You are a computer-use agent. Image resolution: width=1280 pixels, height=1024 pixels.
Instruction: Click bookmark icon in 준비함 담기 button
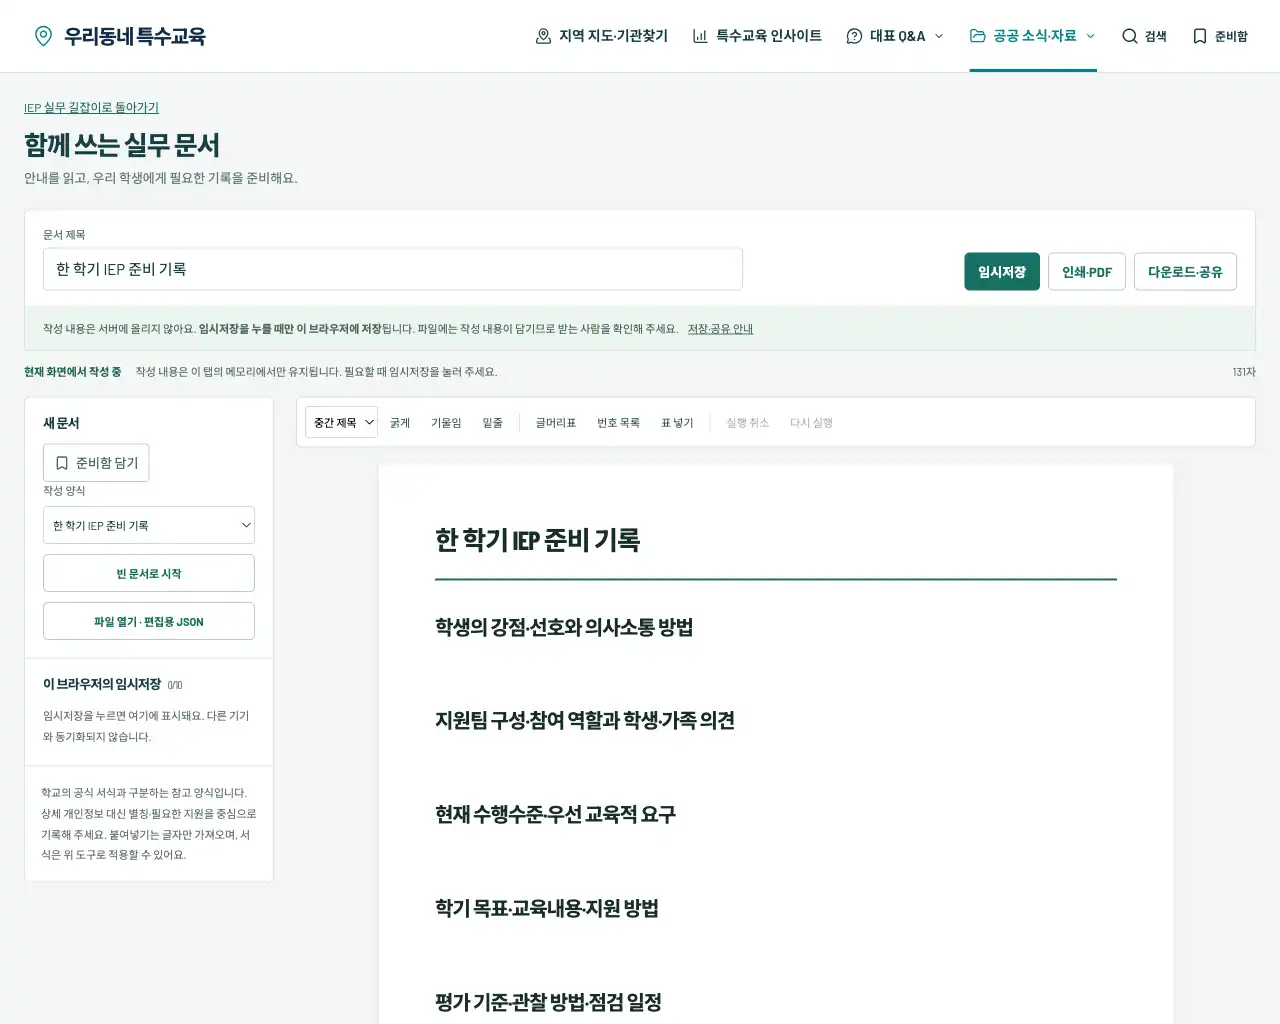(62, 463)
